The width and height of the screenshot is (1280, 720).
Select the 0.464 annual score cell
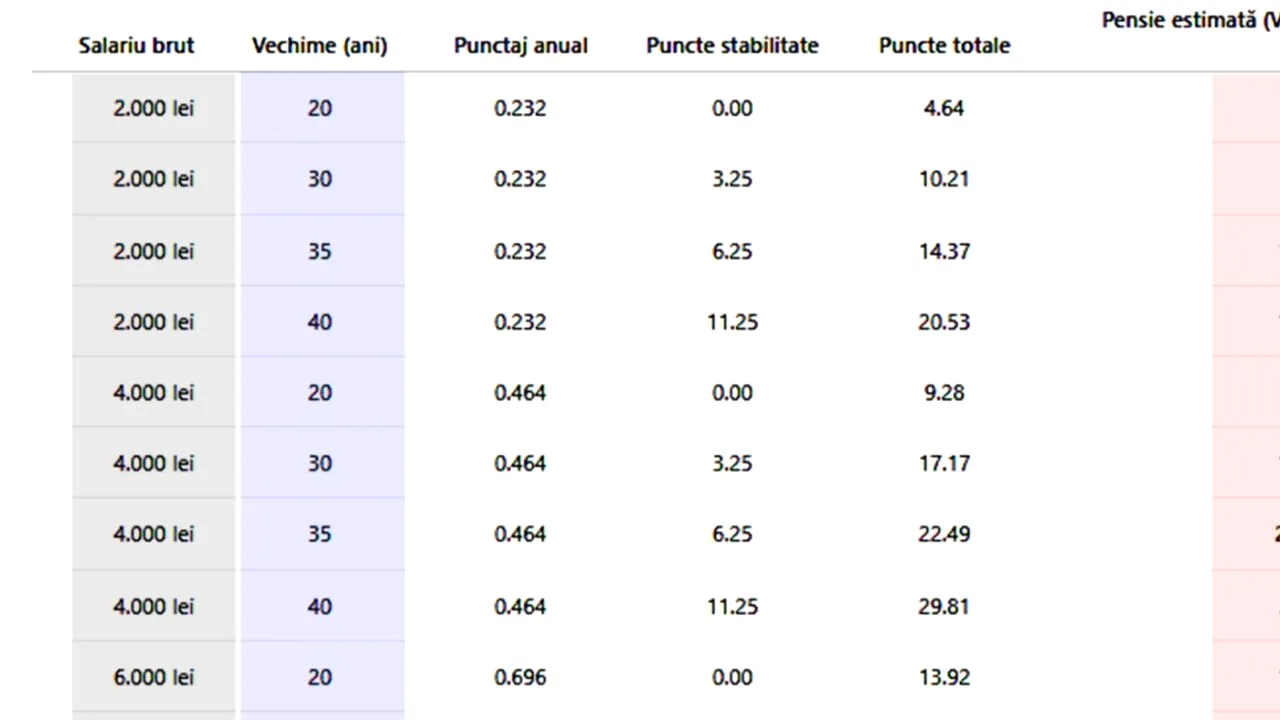coord(520,392)
